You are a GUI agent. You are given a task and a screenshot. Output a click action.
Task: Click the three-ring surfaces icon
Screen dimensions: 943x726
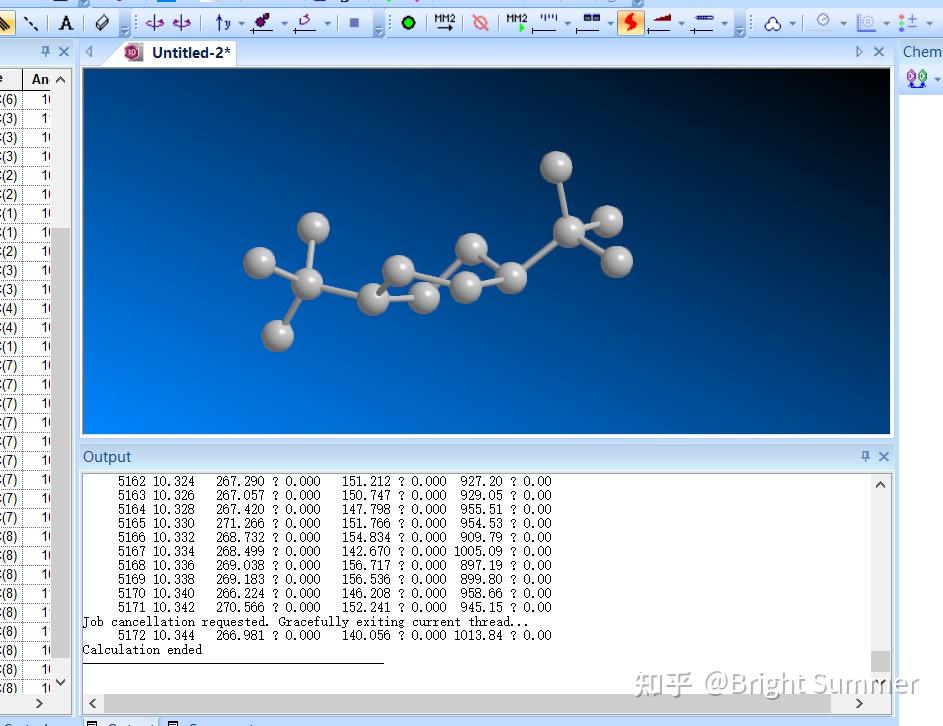coord(772,23)
